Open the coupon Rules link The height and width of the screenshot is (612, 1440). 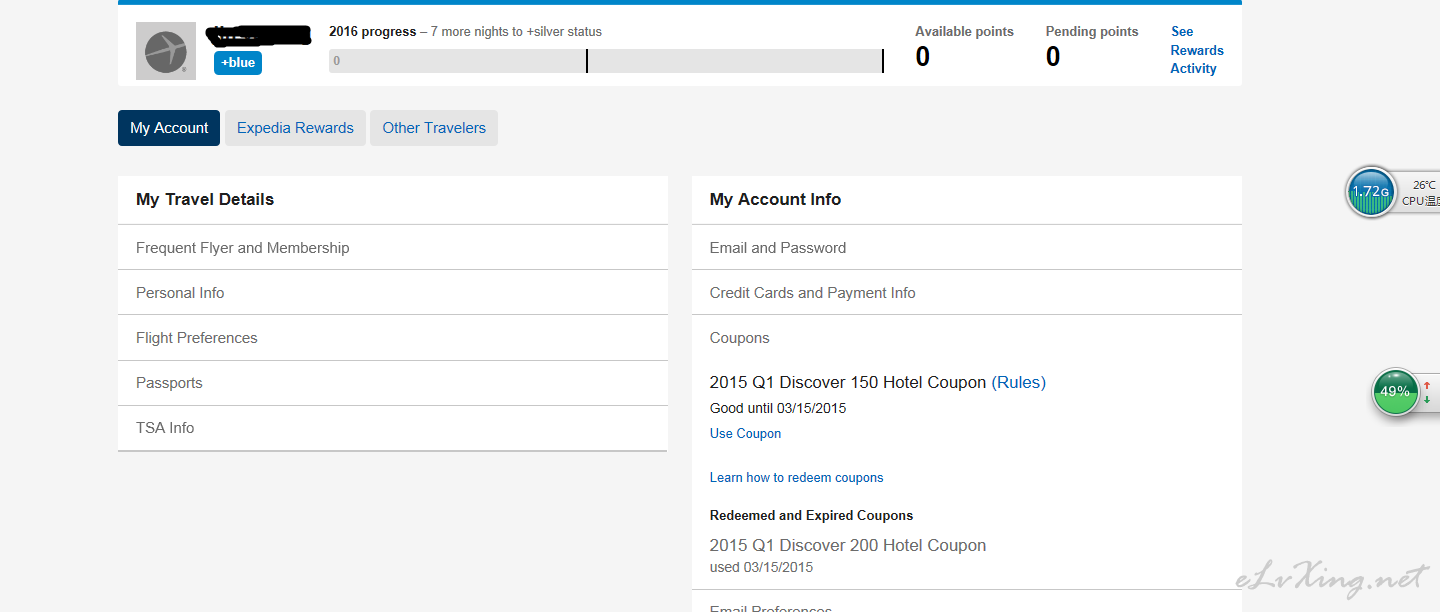coord(1018,383)
